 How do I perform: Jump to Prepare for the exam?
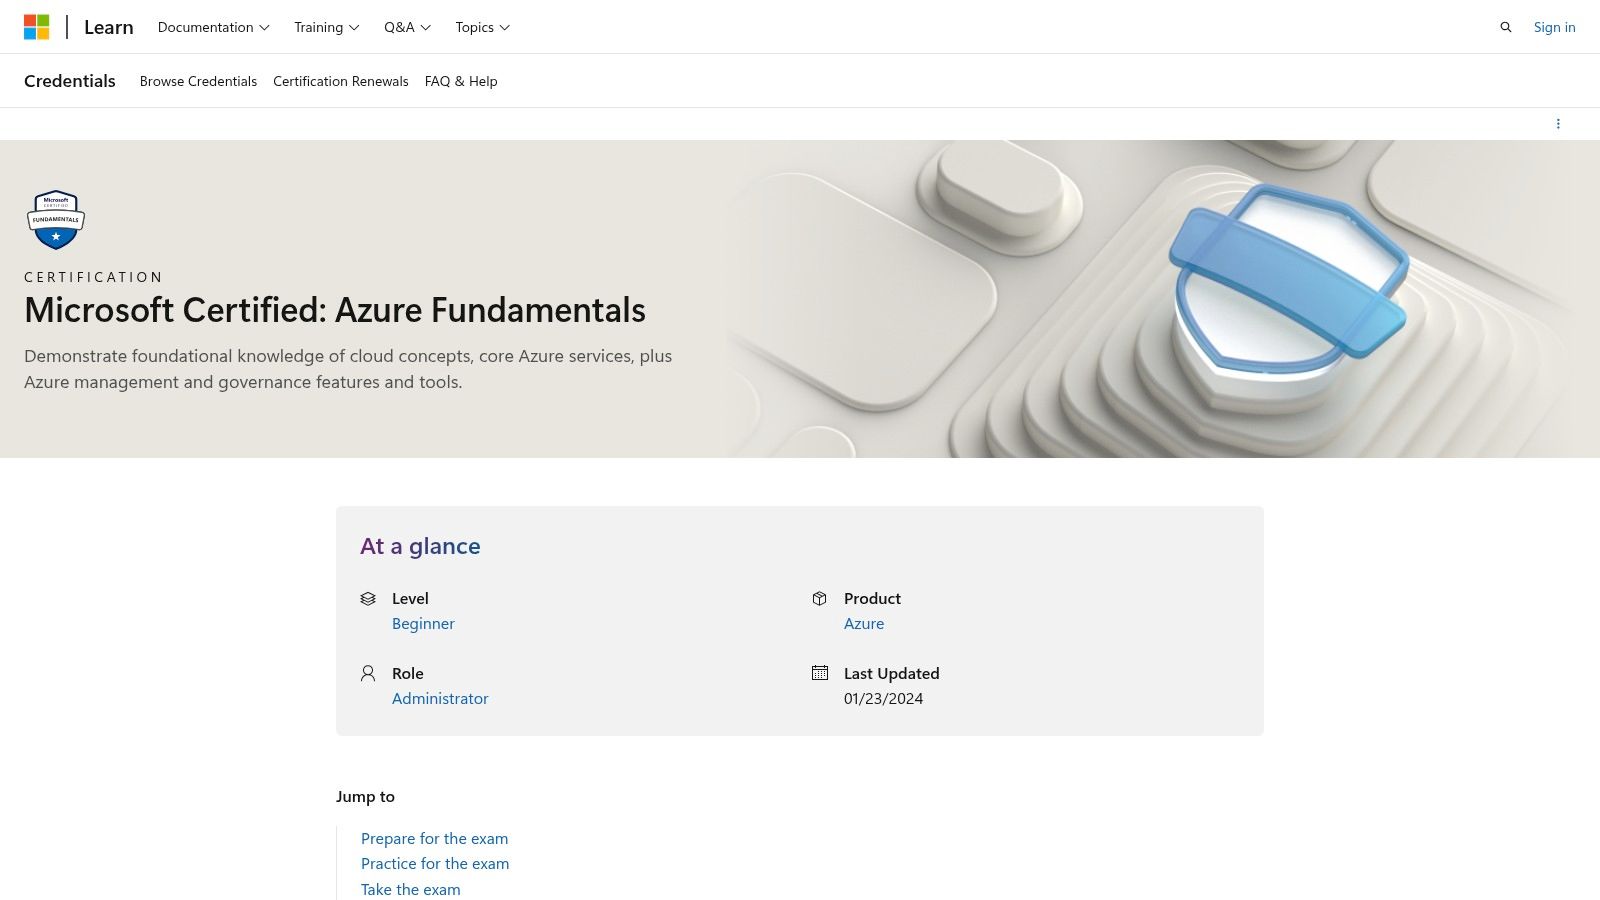(434, 838)
